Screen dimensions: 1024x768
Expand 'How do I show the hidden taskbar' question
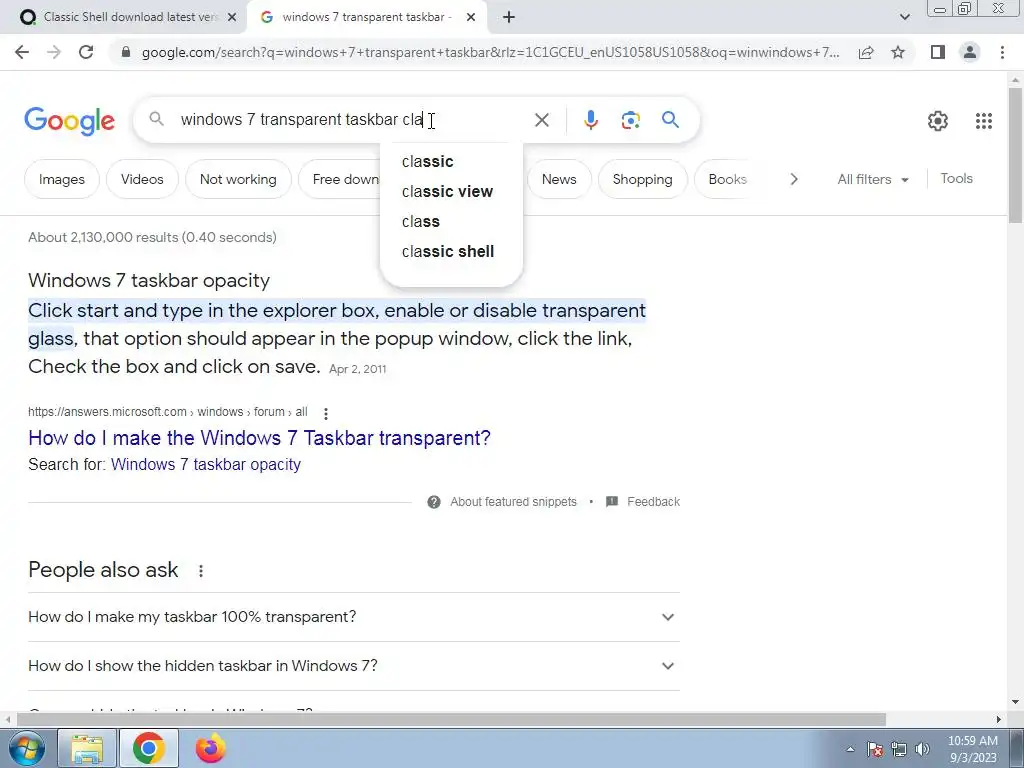point(353,666)
